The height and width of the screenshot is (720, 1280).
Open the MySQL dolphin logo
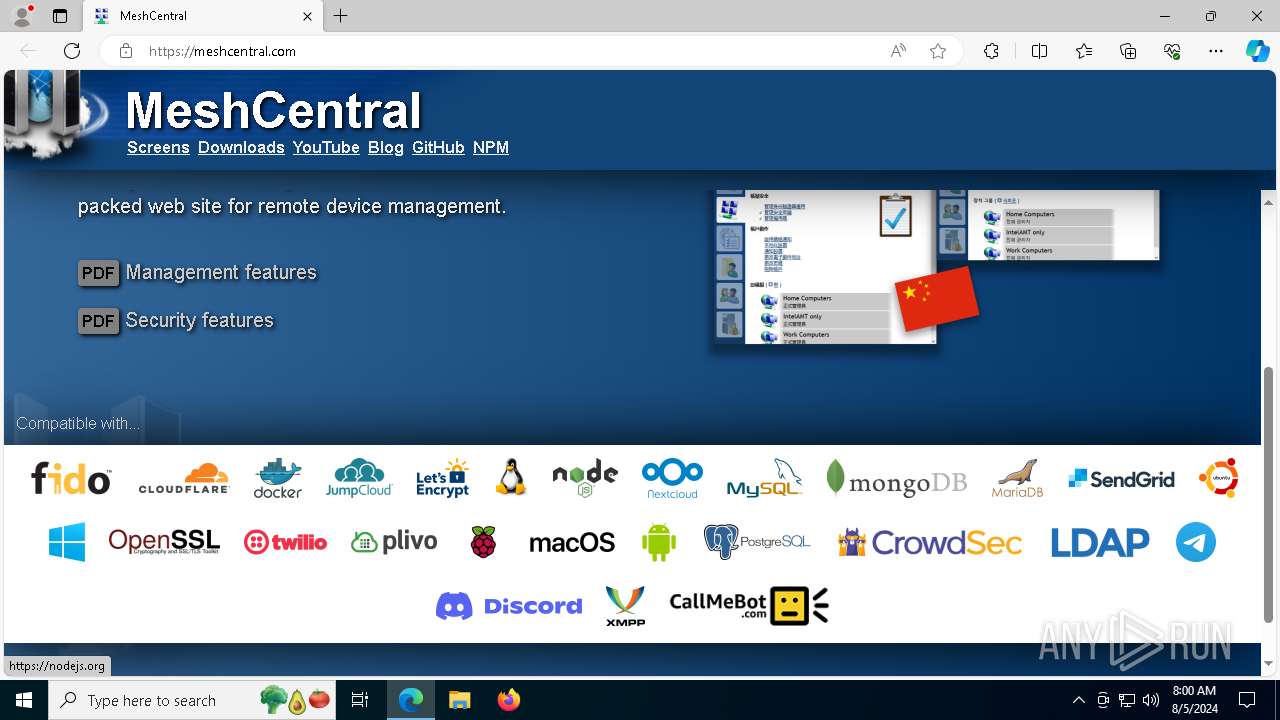coord(765,479)
